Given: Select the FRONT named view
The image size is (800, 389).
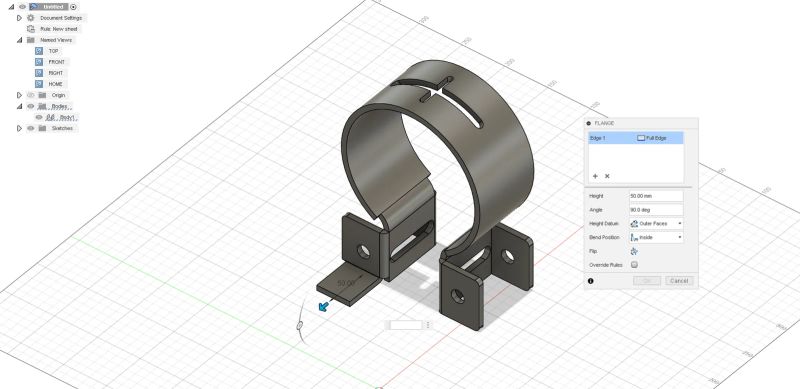Looking at the screenshot, I should [x=57, y=62].
